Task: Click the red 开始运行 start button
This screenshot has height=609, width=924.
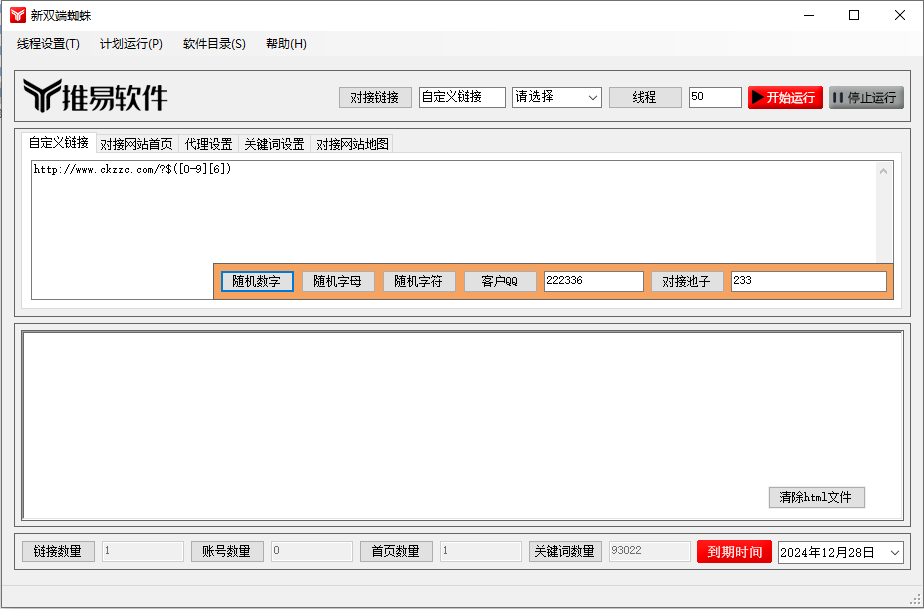Action: point(785,97)
